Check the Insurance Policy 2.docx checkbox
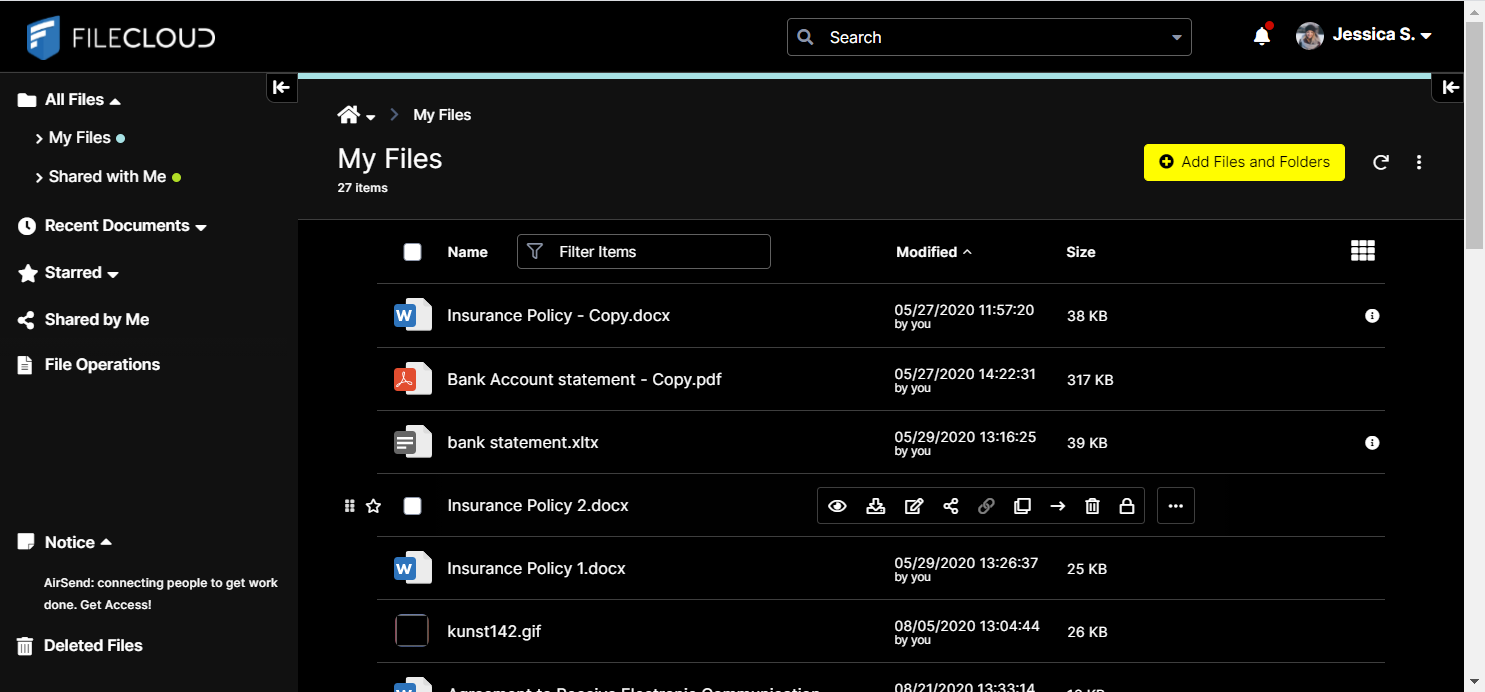This screenshot has height=692, width=1485. 412,506
